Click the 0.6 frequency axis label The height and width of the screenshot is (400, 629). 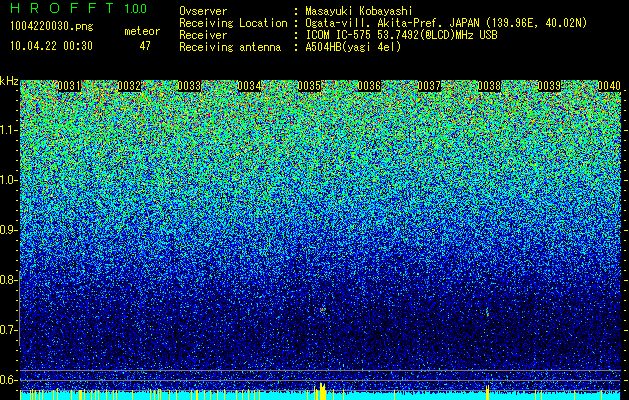(x=8, y=380)
